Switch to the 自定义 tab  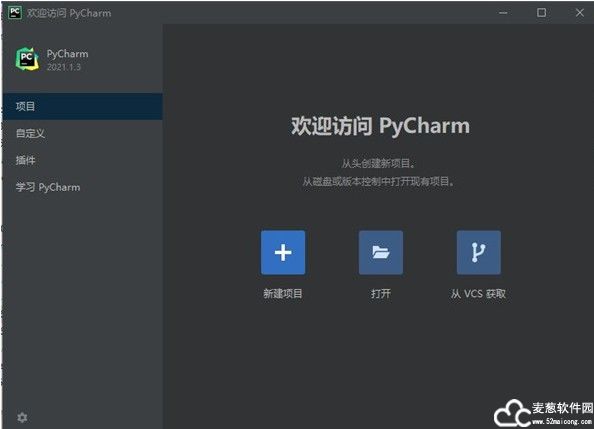pos(83,133)
